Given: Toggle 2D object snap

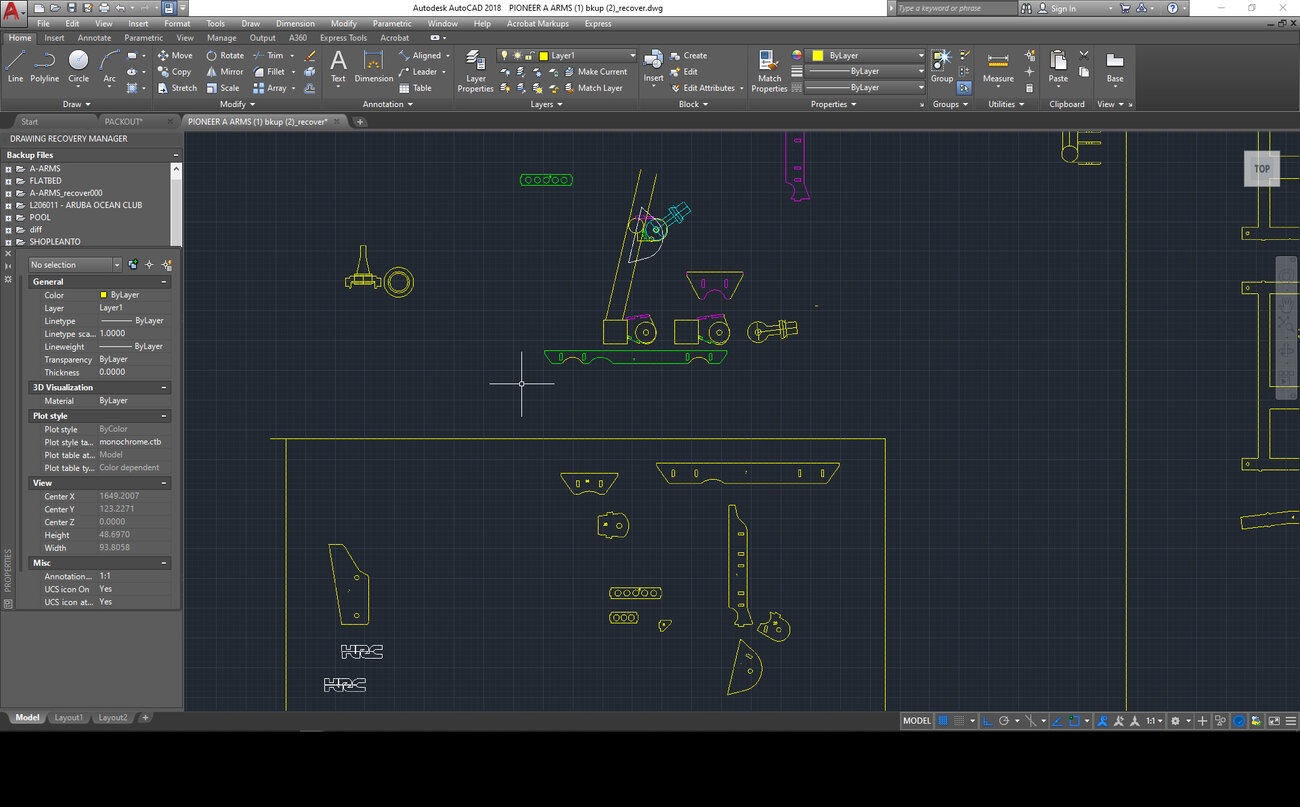Looking at the screenshot, I should 1075,720.
